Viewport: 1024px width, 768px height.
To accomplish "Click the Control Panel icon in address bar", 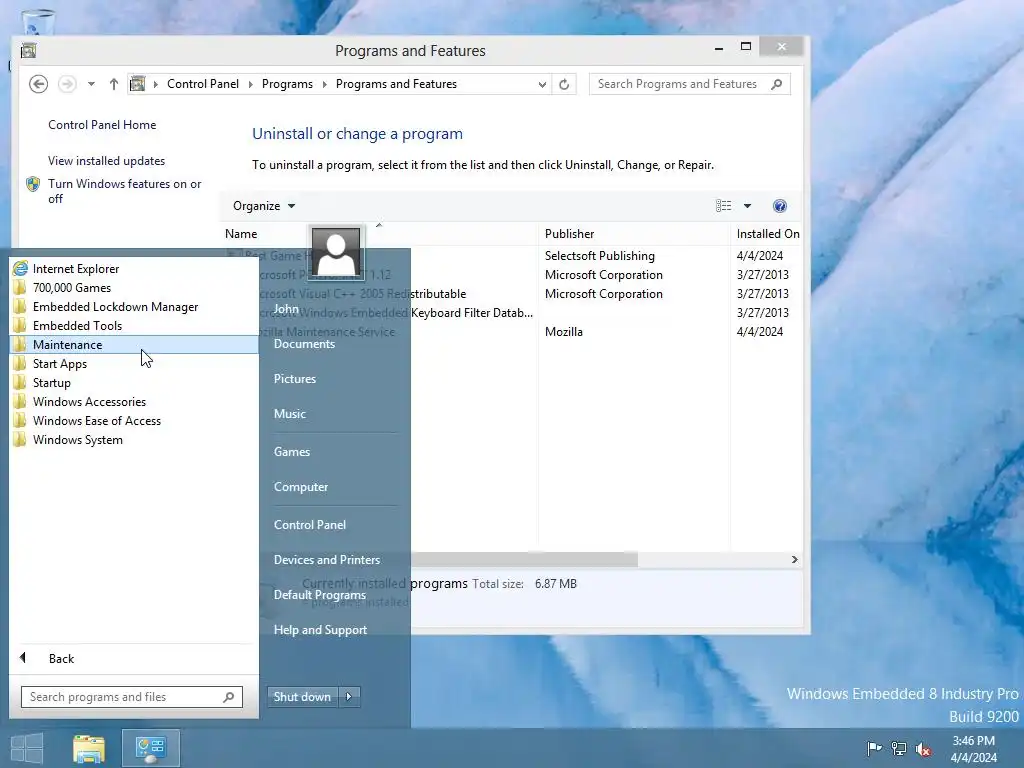I will (138, 84).
